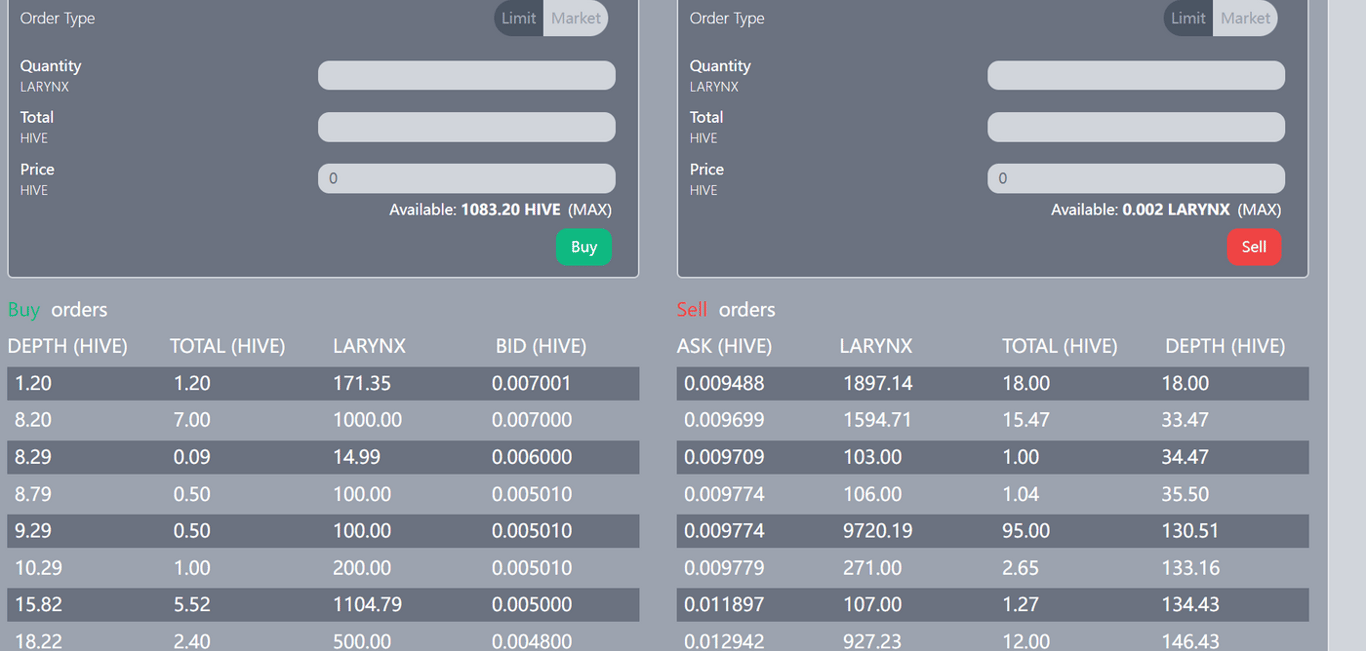The width and height of the screenshot is (1366, 651).
Task: Click the 9720.19 LARYNX sell amount
Action: tap(878, 531)
